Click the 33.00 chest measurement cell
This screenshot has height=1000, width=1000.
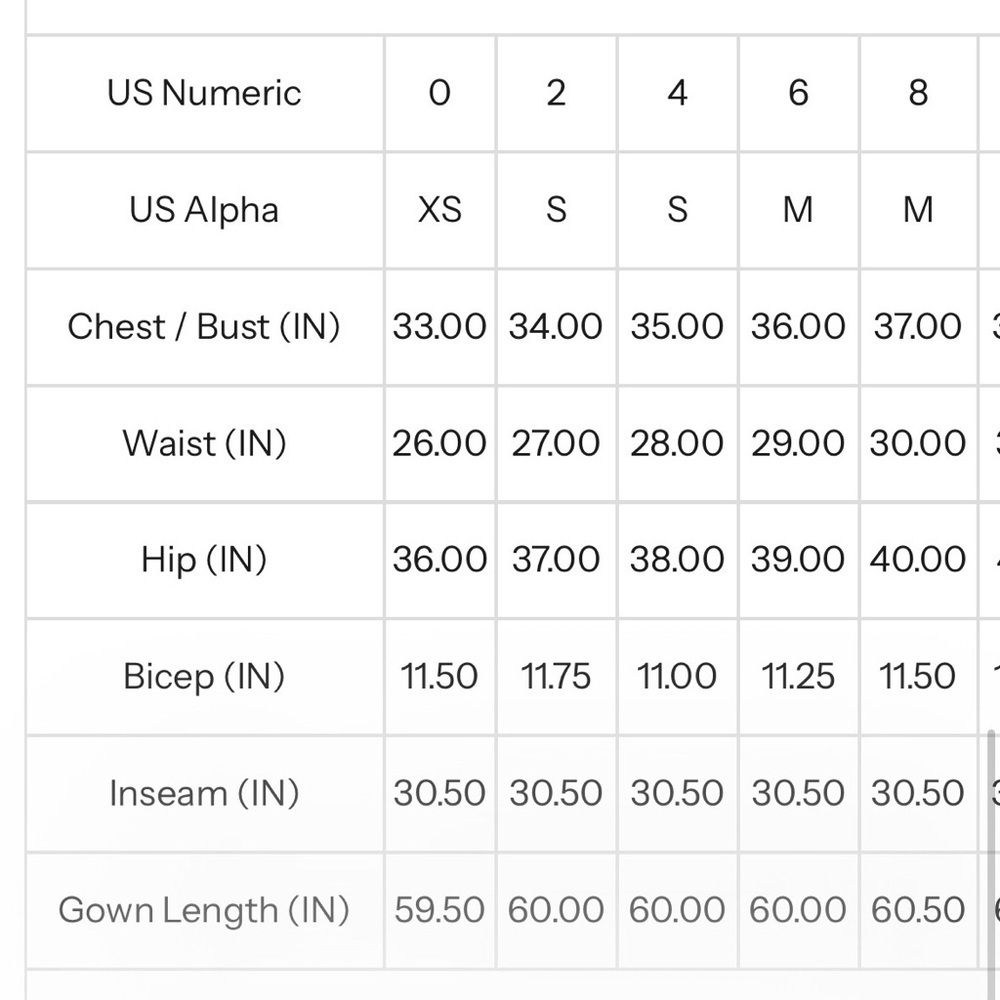pos(439,327)
